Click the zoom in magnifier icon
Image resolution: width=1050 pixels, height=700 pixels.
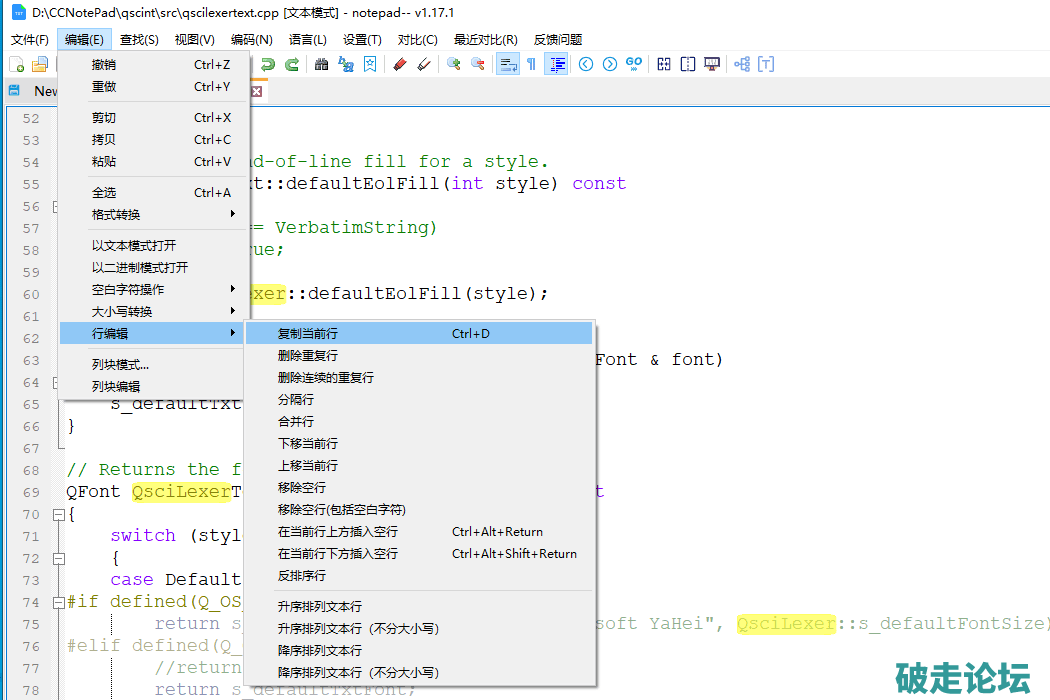(454, 64)
